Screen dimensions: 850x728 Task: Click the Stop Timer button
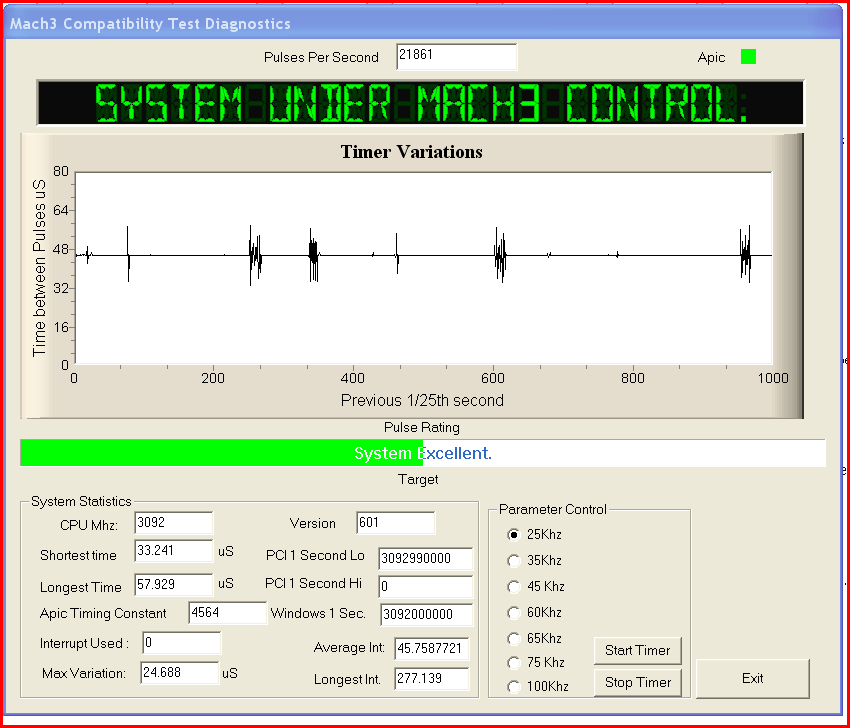coord(638,682)
